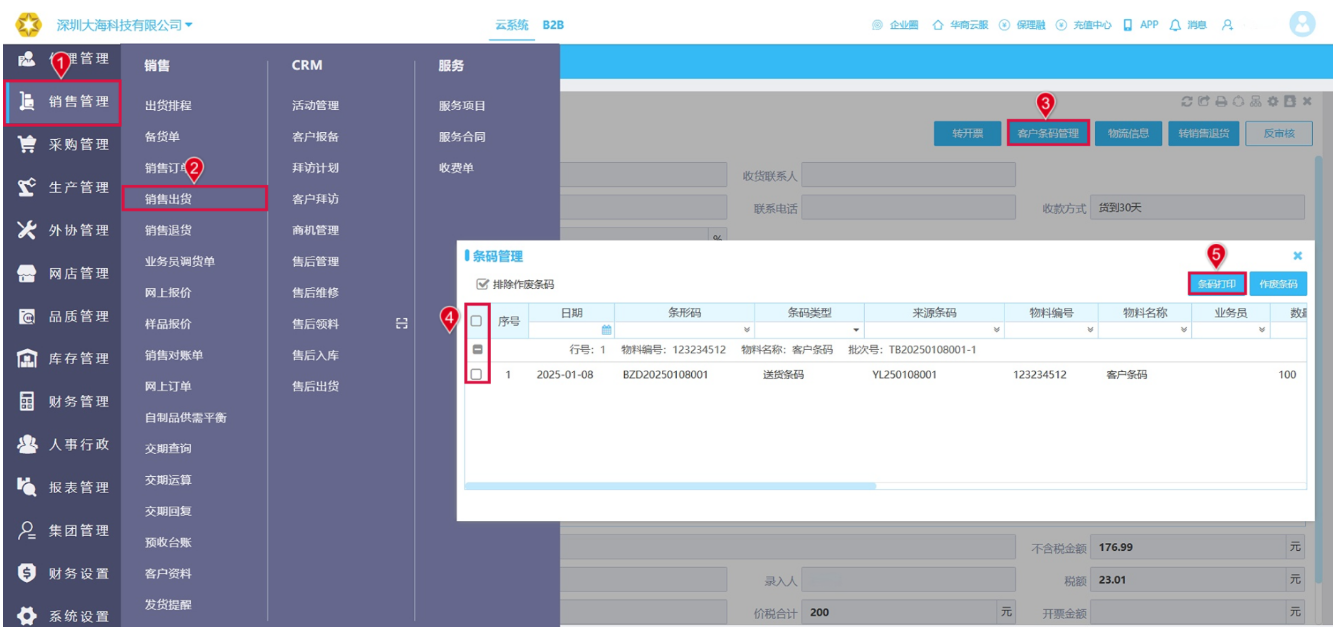The height and width of the screenshot is (633, 1333).
Task: Click the 反审核 button
Action: [1279, 133]
